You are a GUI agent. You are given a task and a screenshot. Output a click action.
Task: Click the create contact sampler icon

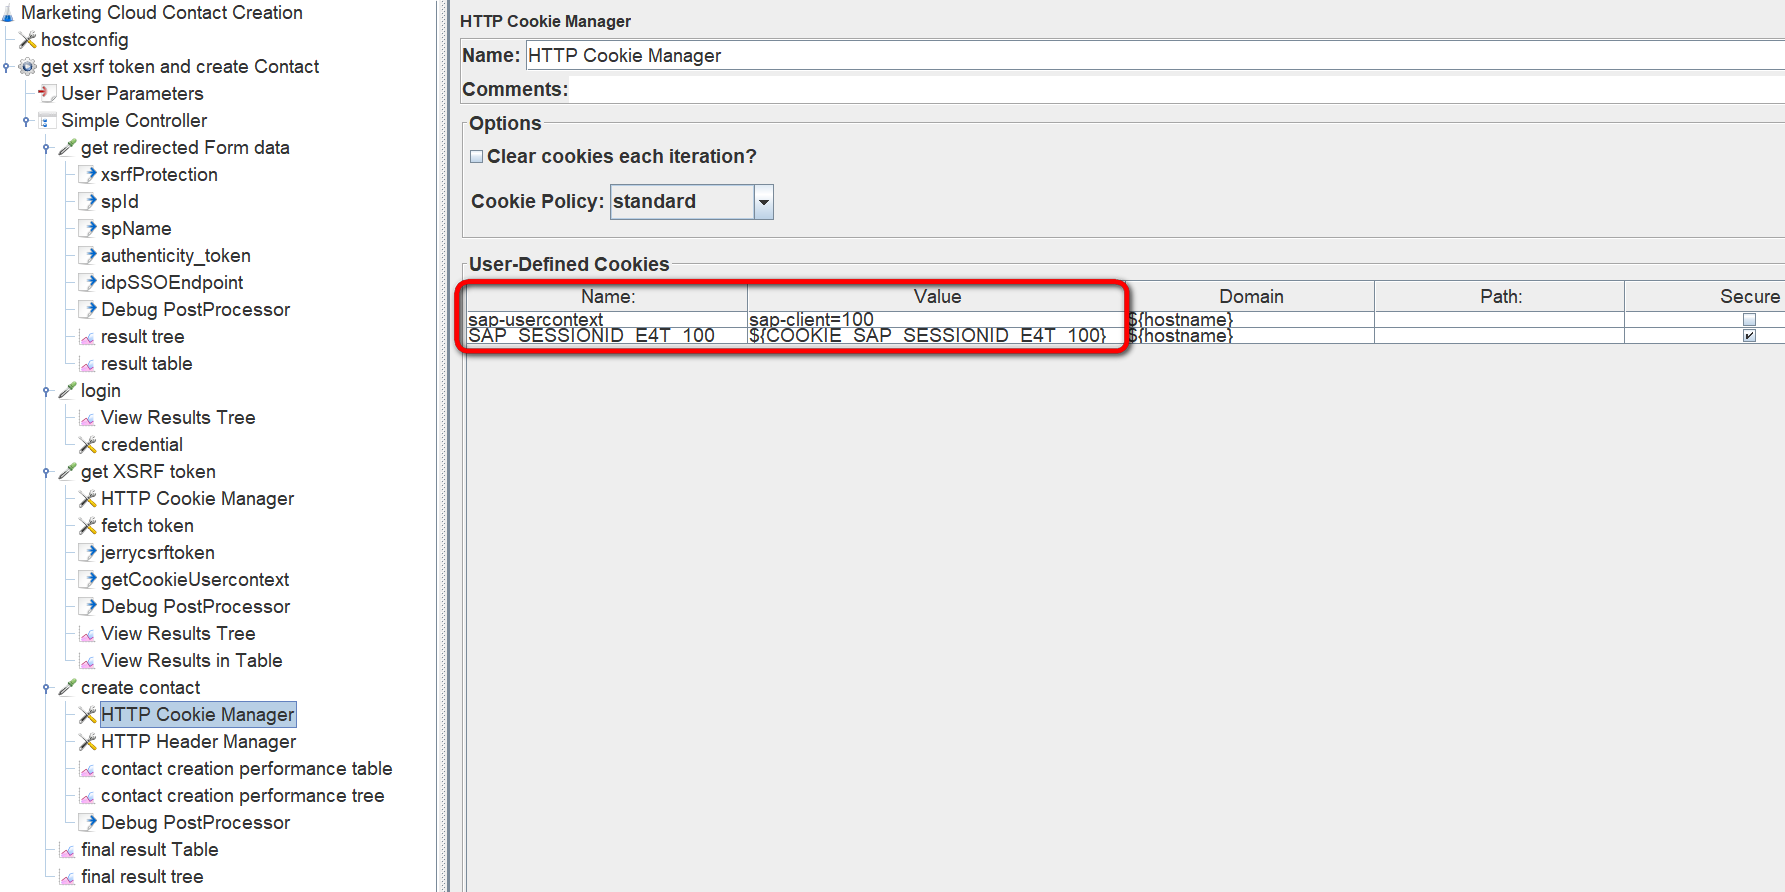[67, 688]
